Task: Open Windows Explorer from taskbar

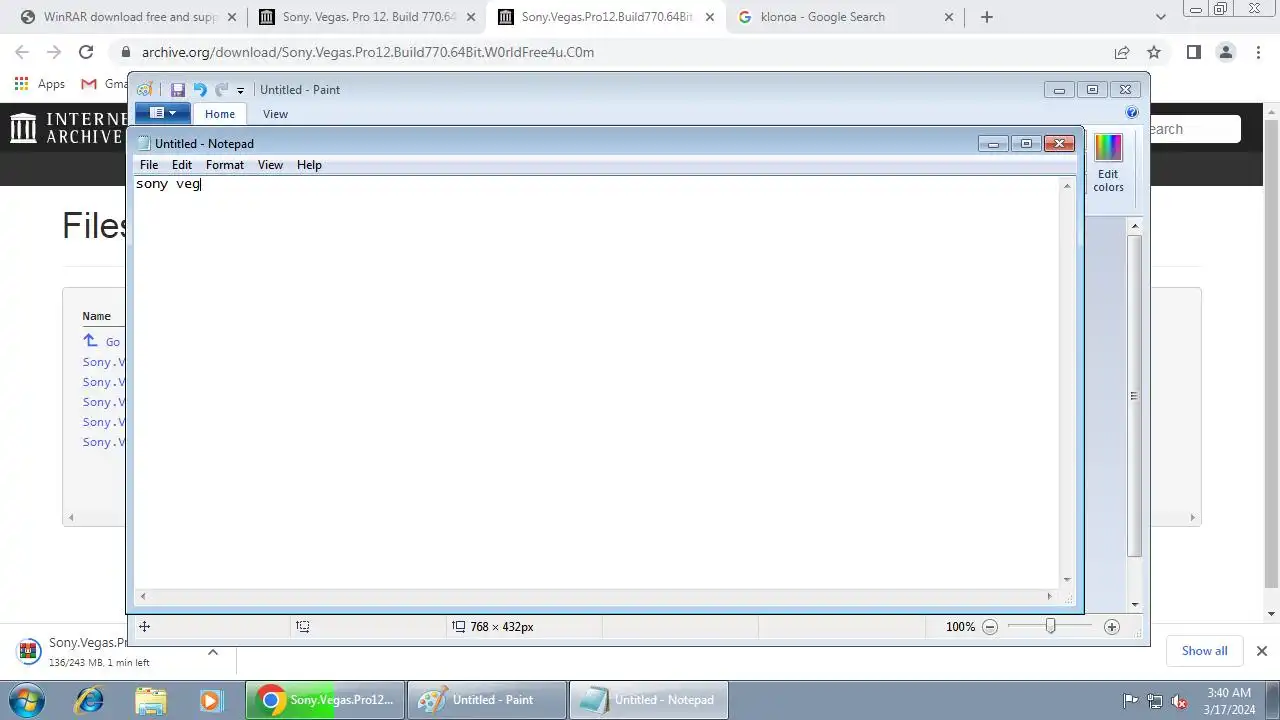Action: (x=150, y=700)
